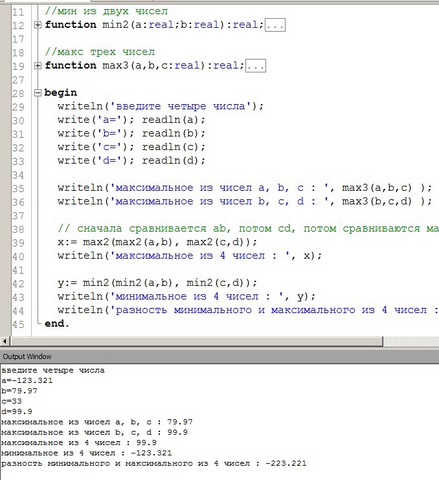
Task: Expand the folded min2 function block
Action: point(38,25)
